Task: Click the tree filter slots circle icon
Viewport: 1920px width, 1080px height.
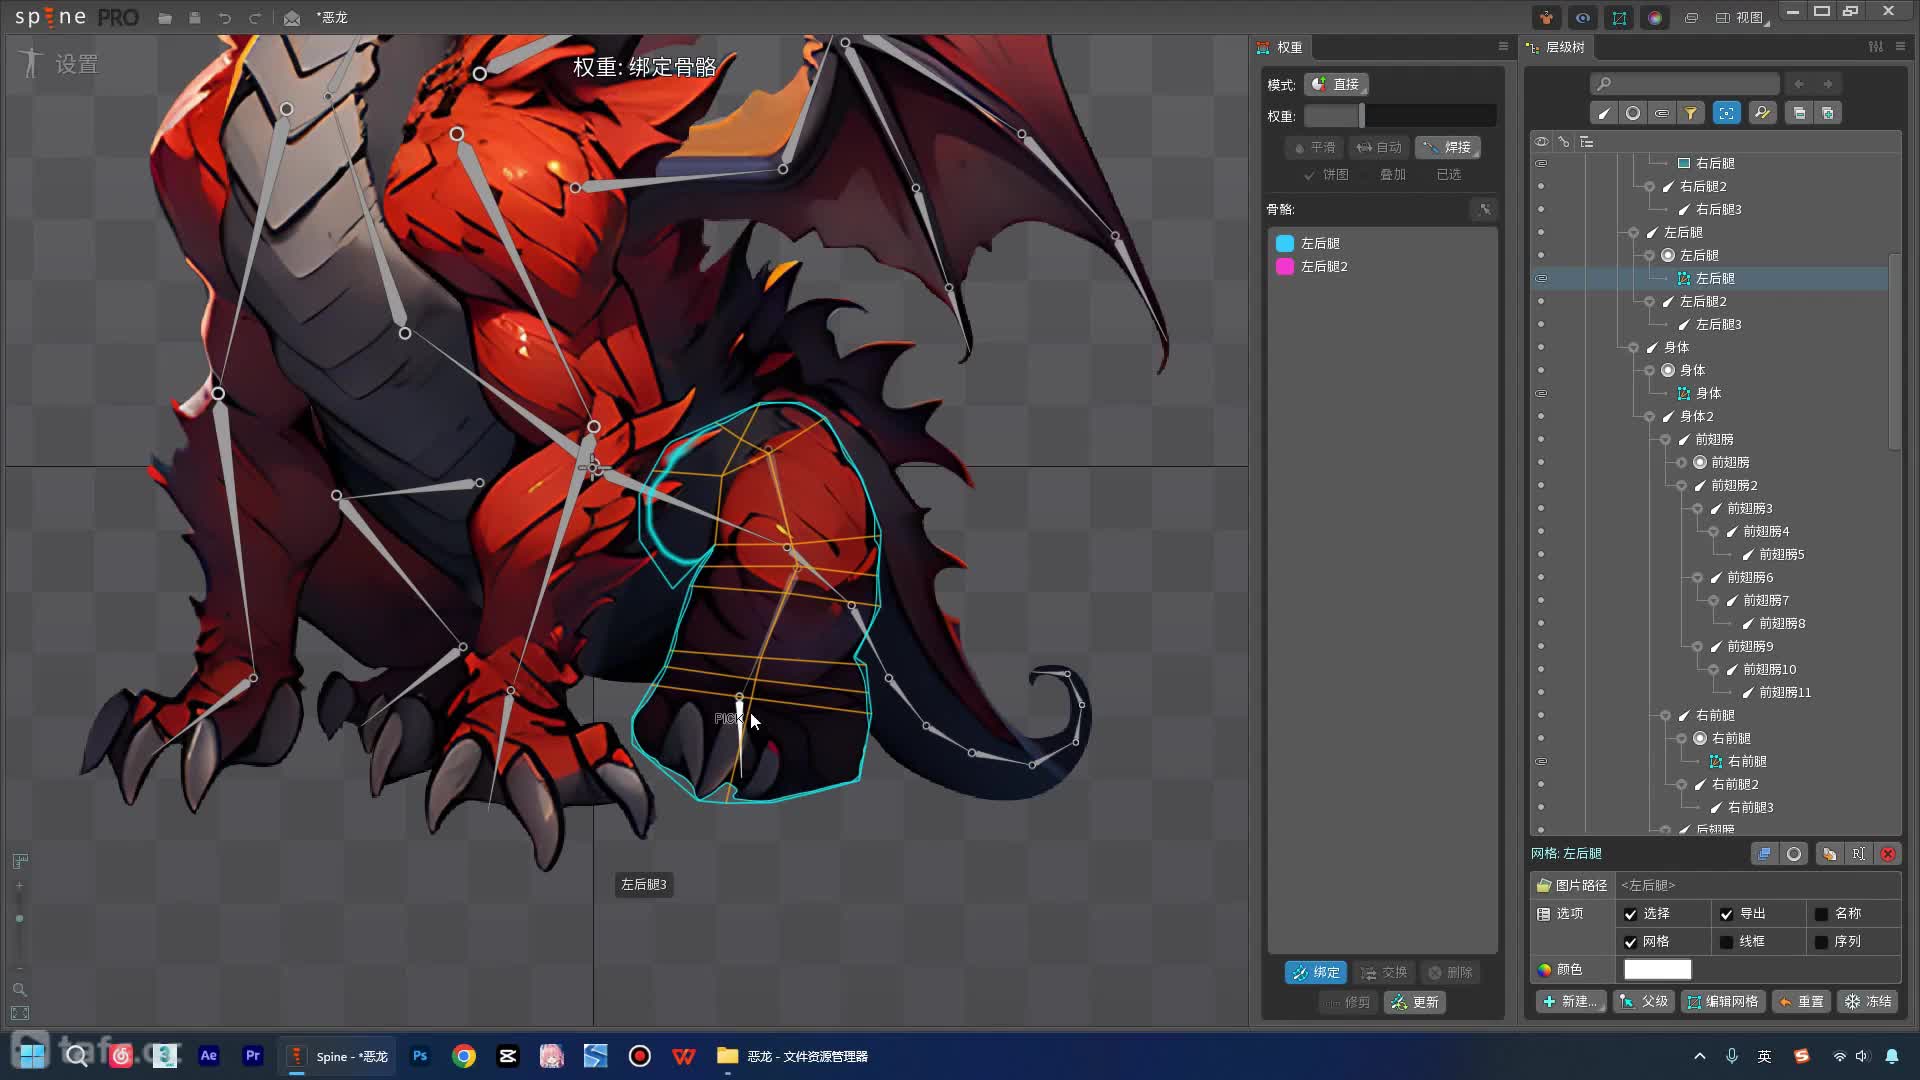Action: point(1633,113)
